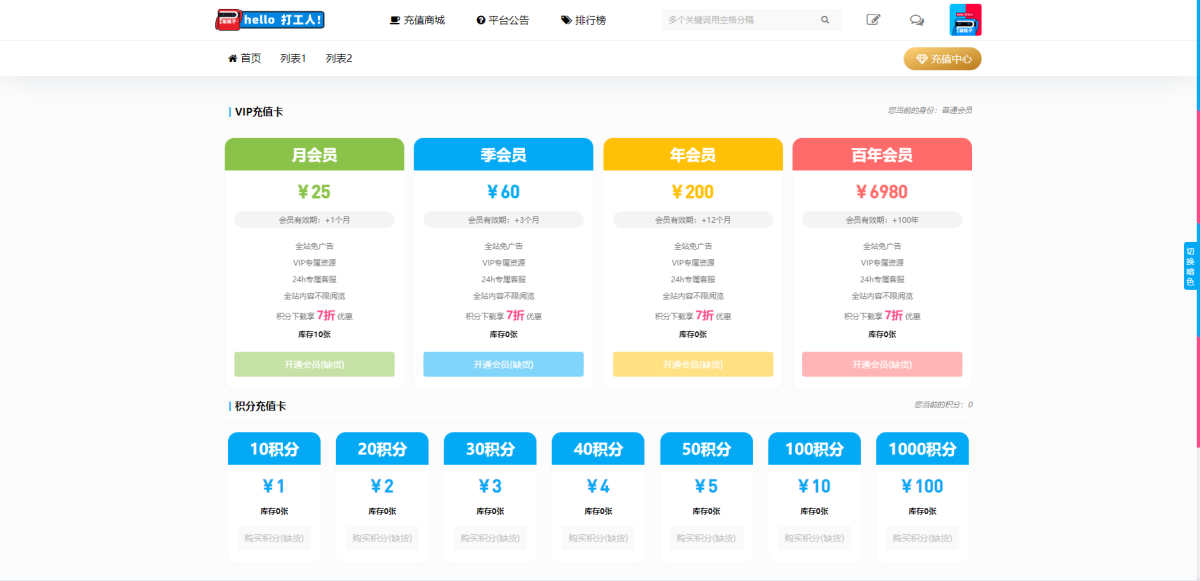Click 购买积分 button under 10积分 card
Screen dimensions: 1200x581
click(274, 538)
